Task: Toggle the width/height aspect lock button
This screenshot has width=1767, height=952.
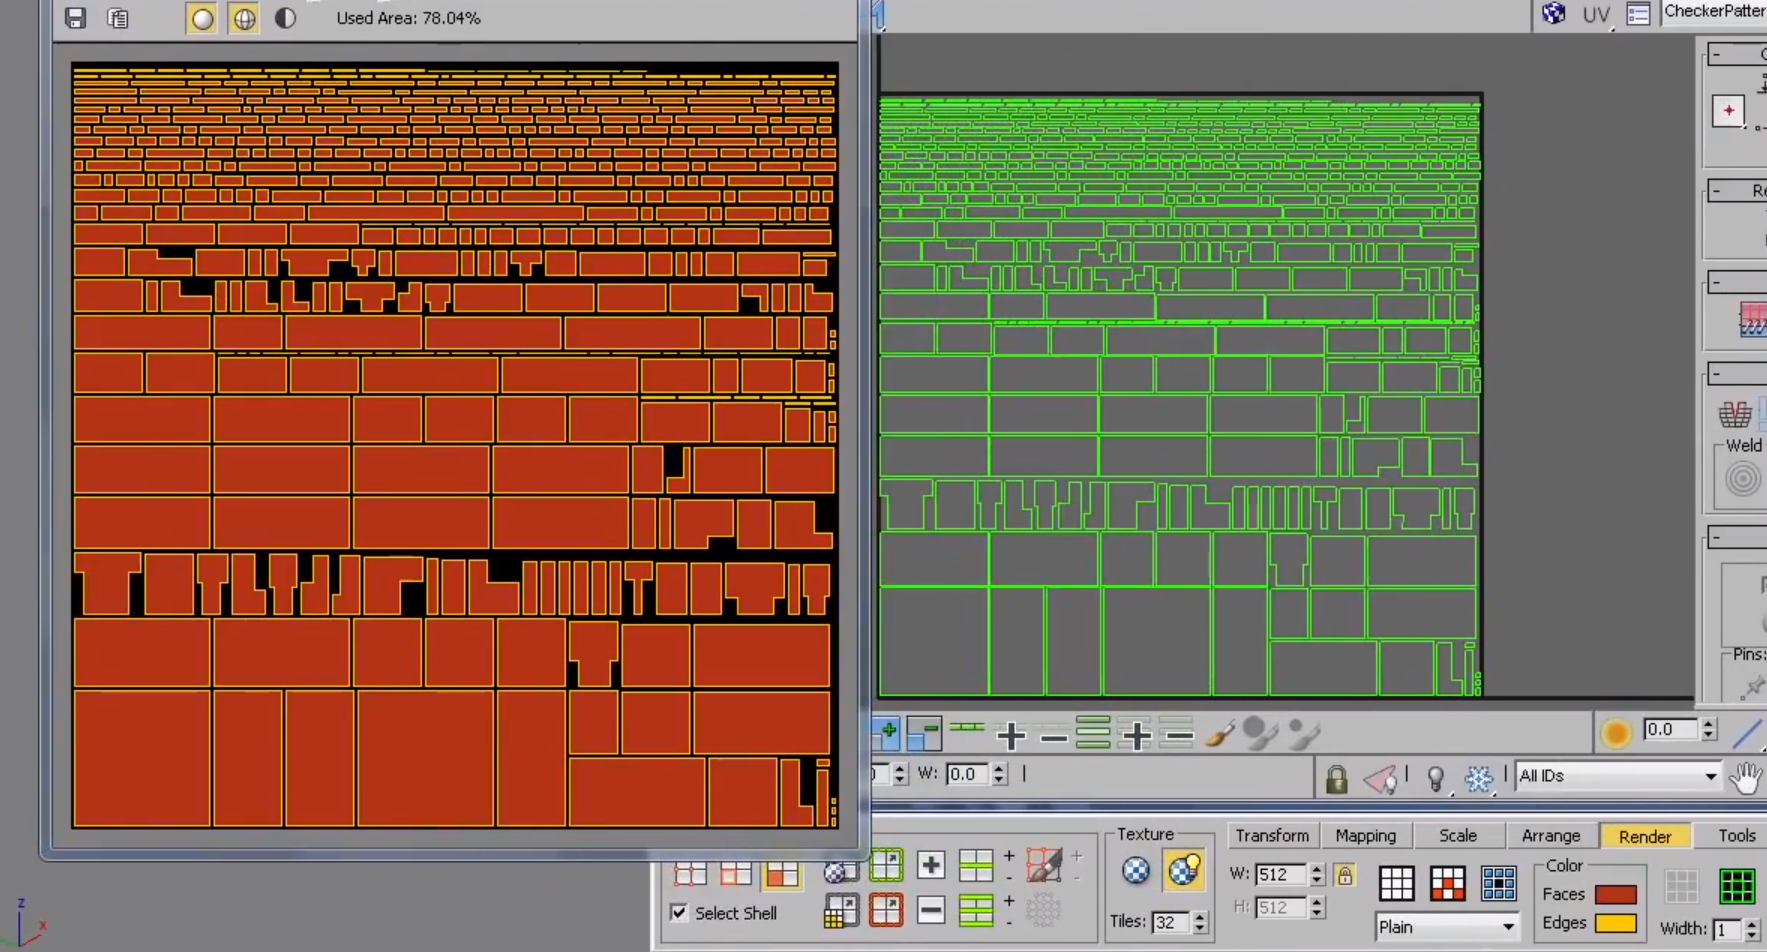Action: click(1345, 876)
